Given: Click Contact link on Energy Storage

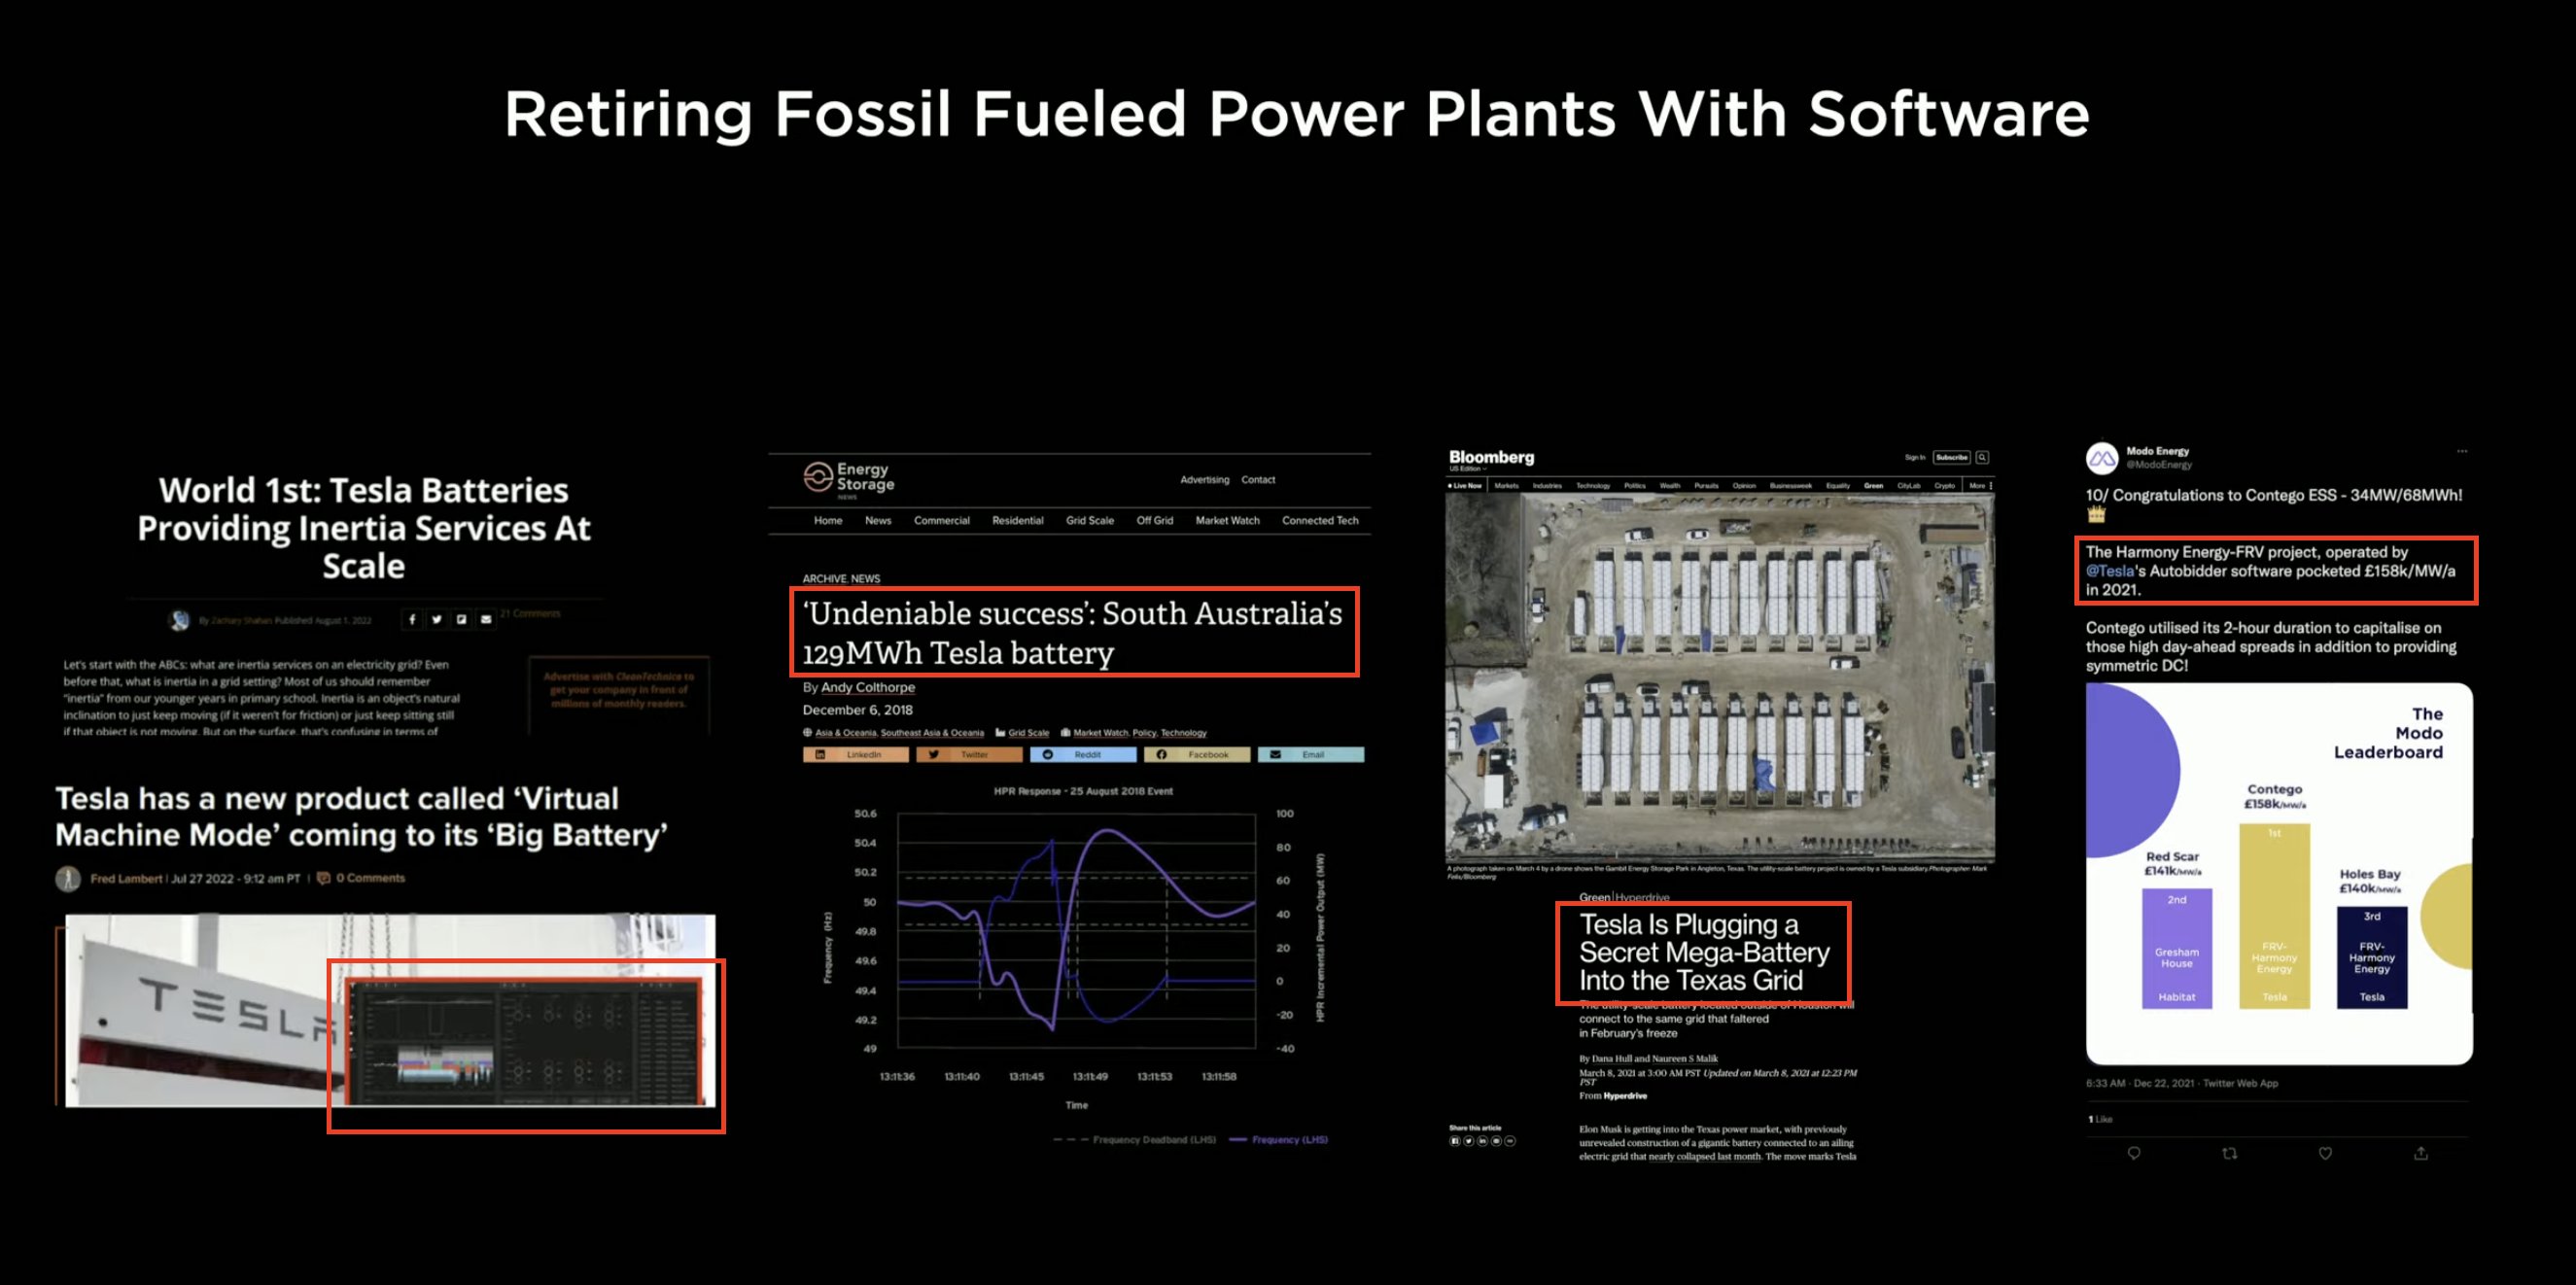Looking at the screenshot, I should 1258,480.
